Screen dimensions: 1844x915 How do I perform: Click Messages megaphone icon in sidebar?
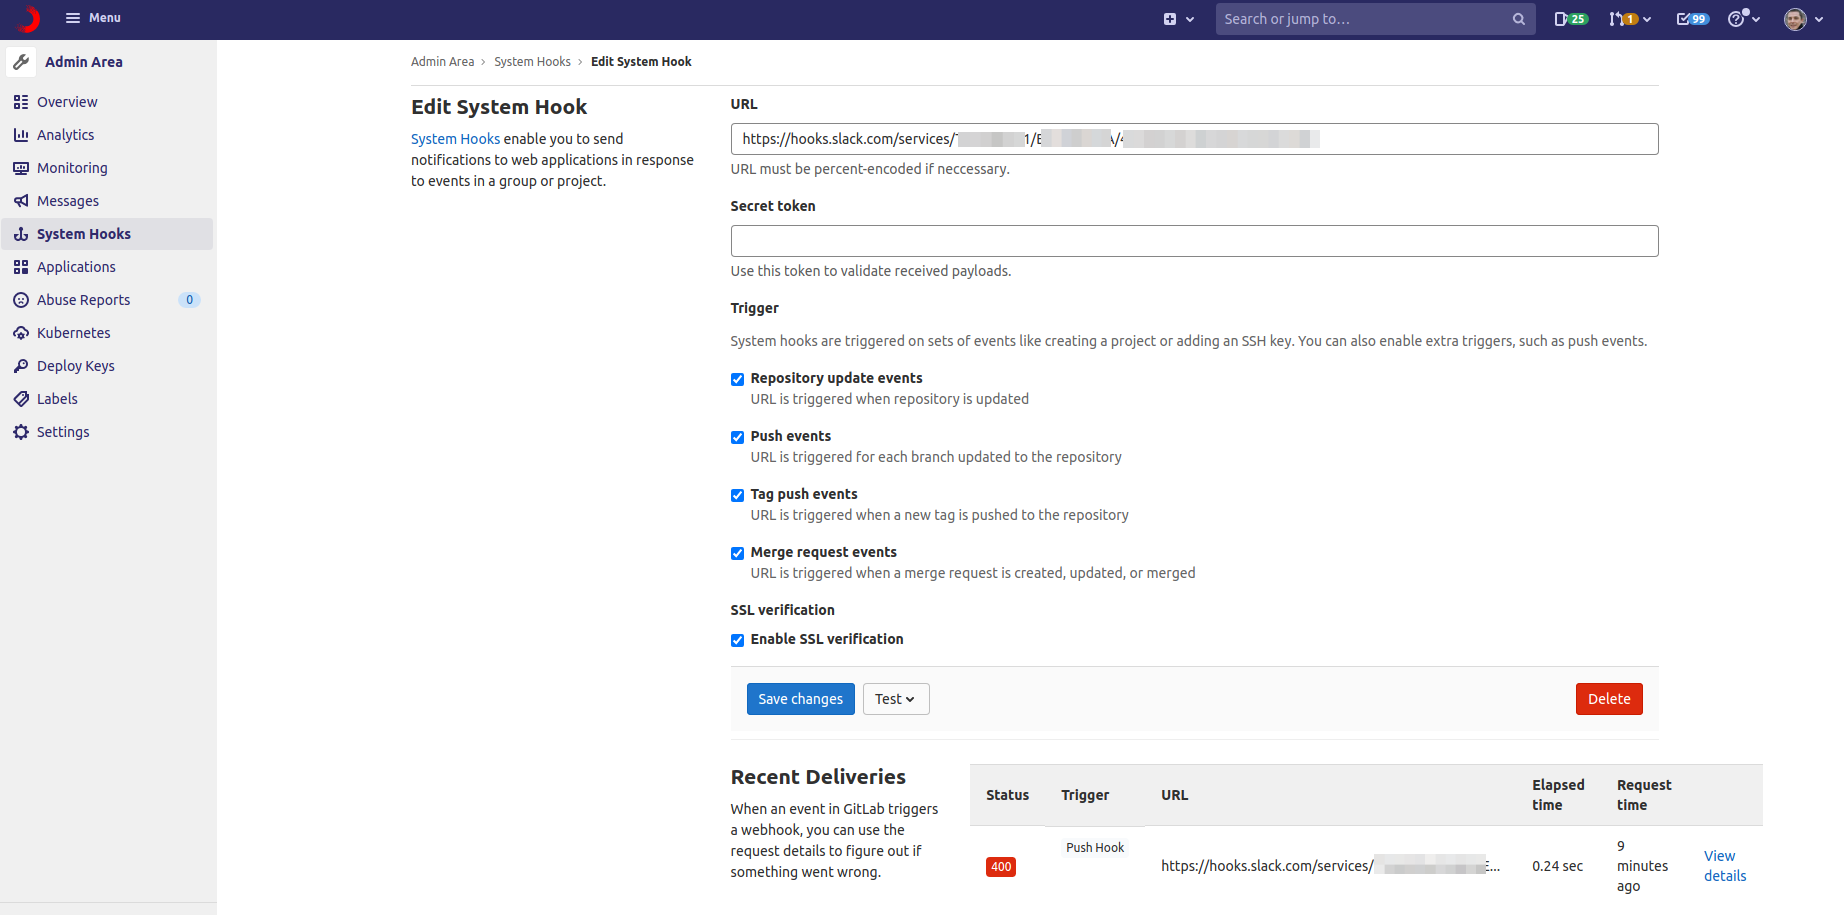(x=21, y=201)
